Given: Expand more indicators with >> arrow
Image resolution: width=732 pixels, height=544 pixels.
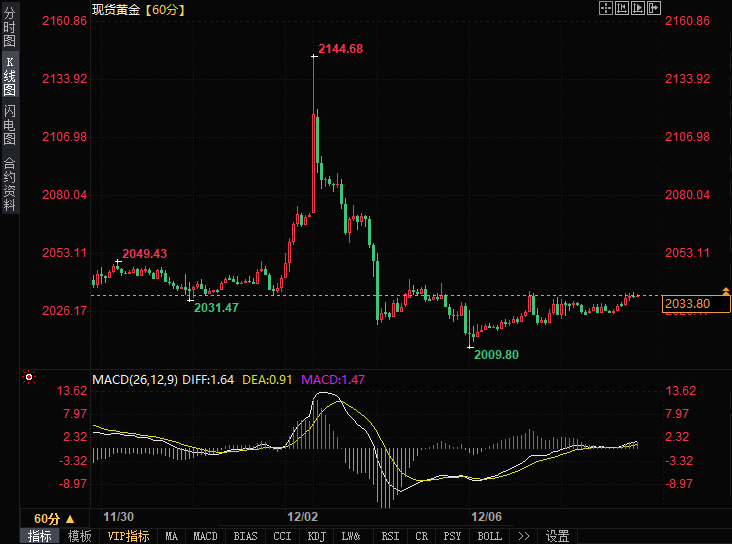Looking at the screenshot, I should (524, 536).
